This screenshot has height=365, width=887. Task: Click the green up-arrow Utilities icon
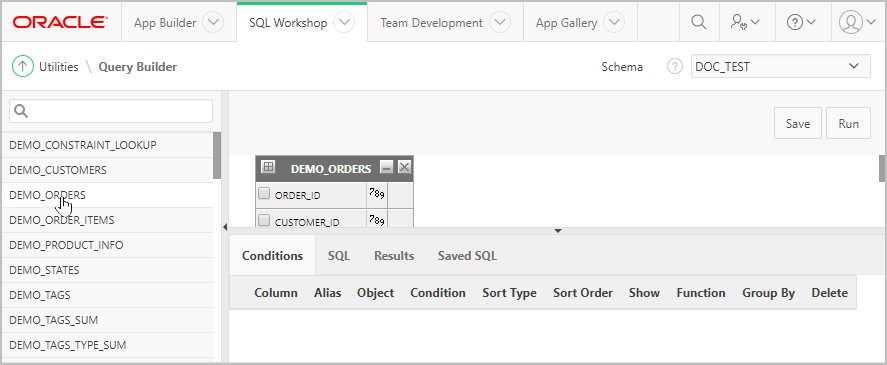click(22, 67)
